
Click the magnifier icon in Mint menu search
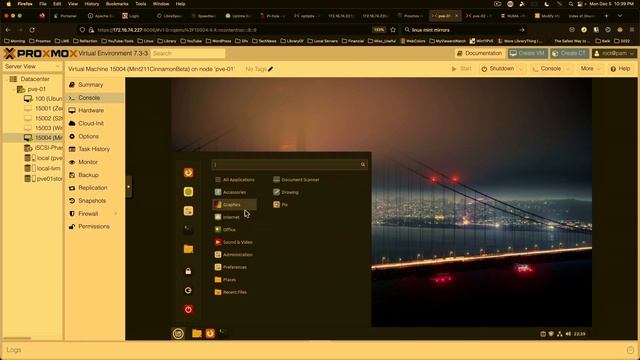[x=362, y=164]
